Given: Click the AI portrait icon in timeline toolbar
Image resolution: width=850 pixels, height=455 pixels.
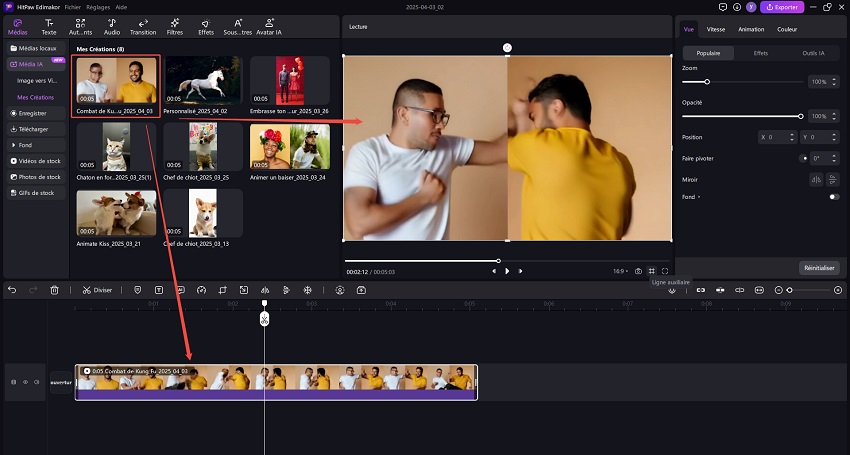Looking at the screenshot, I should 340,290.
